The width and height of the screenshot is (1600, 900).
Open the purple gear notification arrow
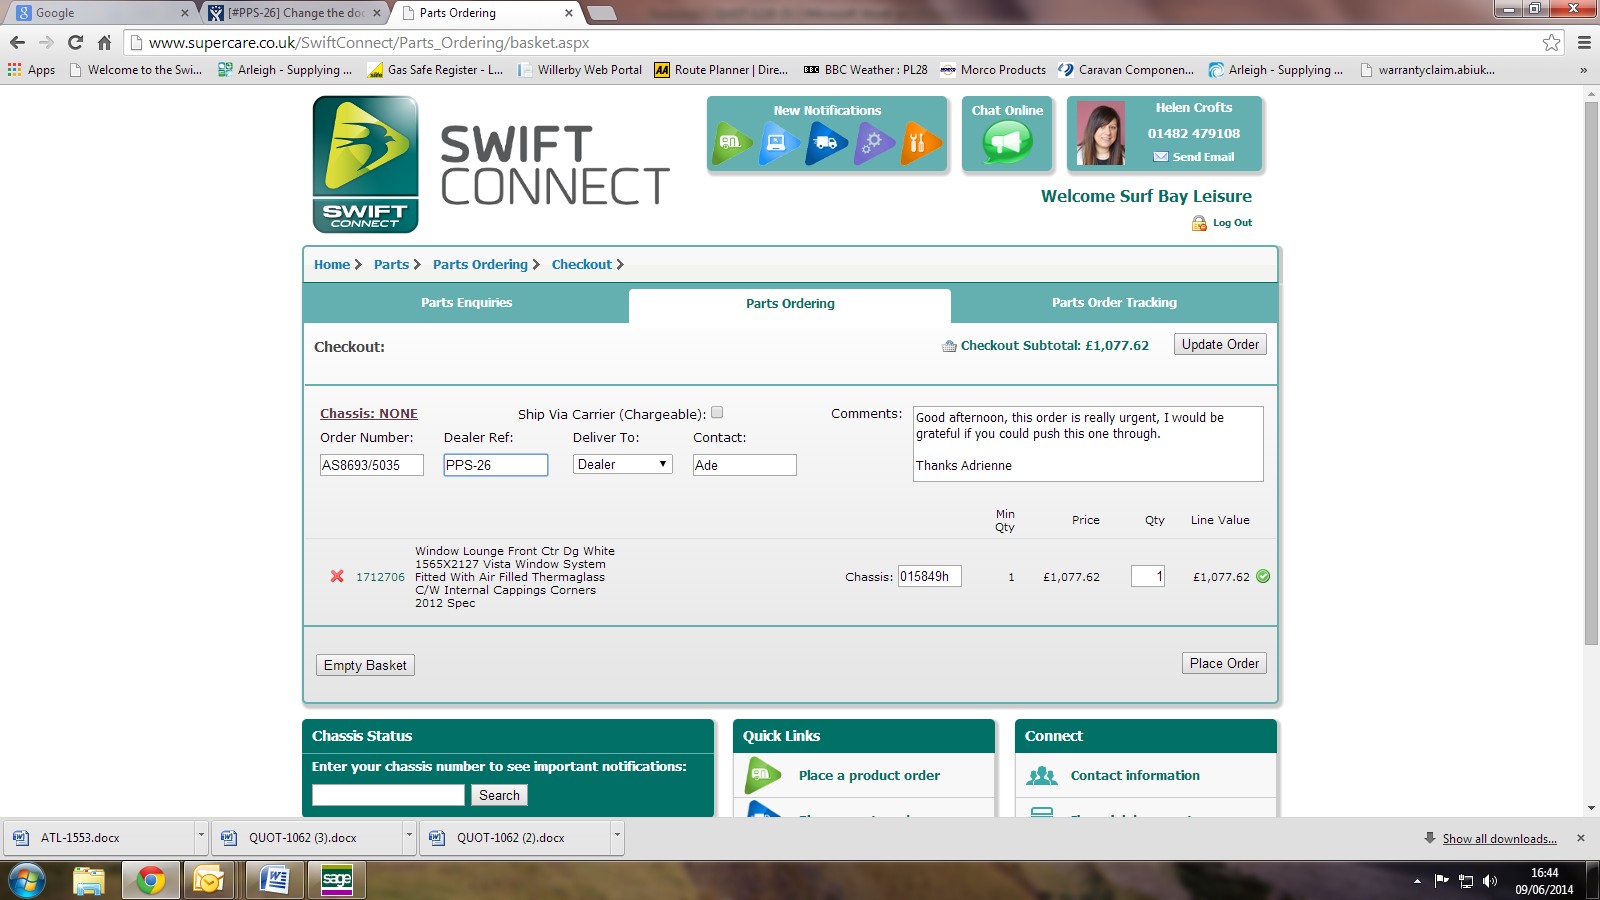tap(873, 143)
